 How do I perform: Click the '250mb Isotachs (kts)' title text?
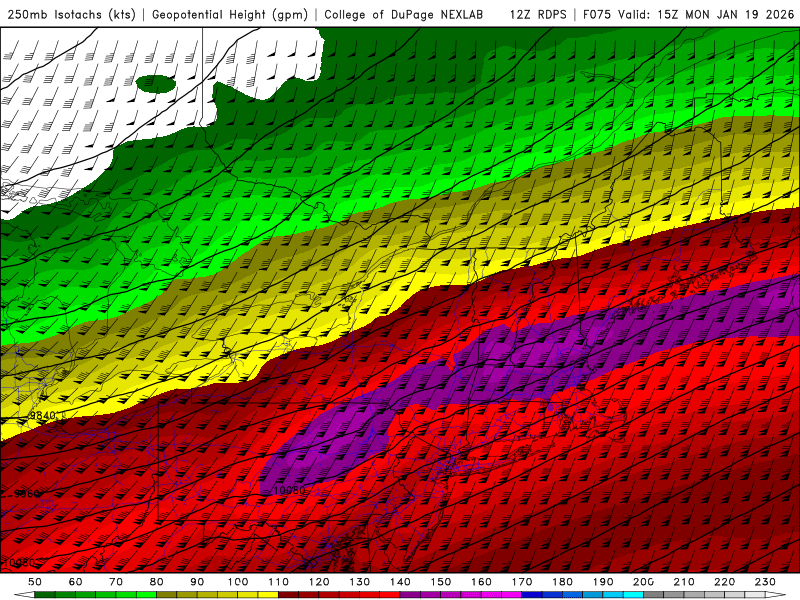click(x=71, y=15)
